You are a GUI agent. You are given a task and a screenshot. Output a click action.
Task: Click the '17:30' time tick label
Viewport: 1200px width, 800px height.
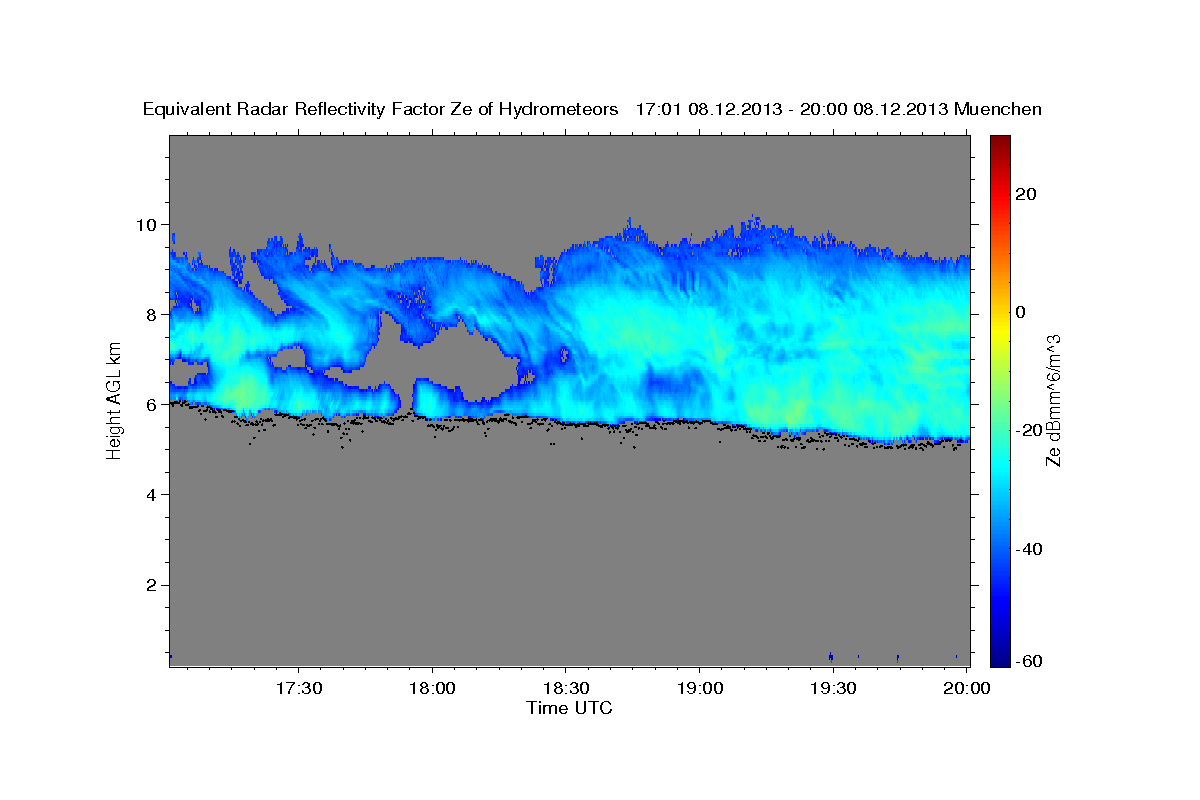(x=299, y=689)
